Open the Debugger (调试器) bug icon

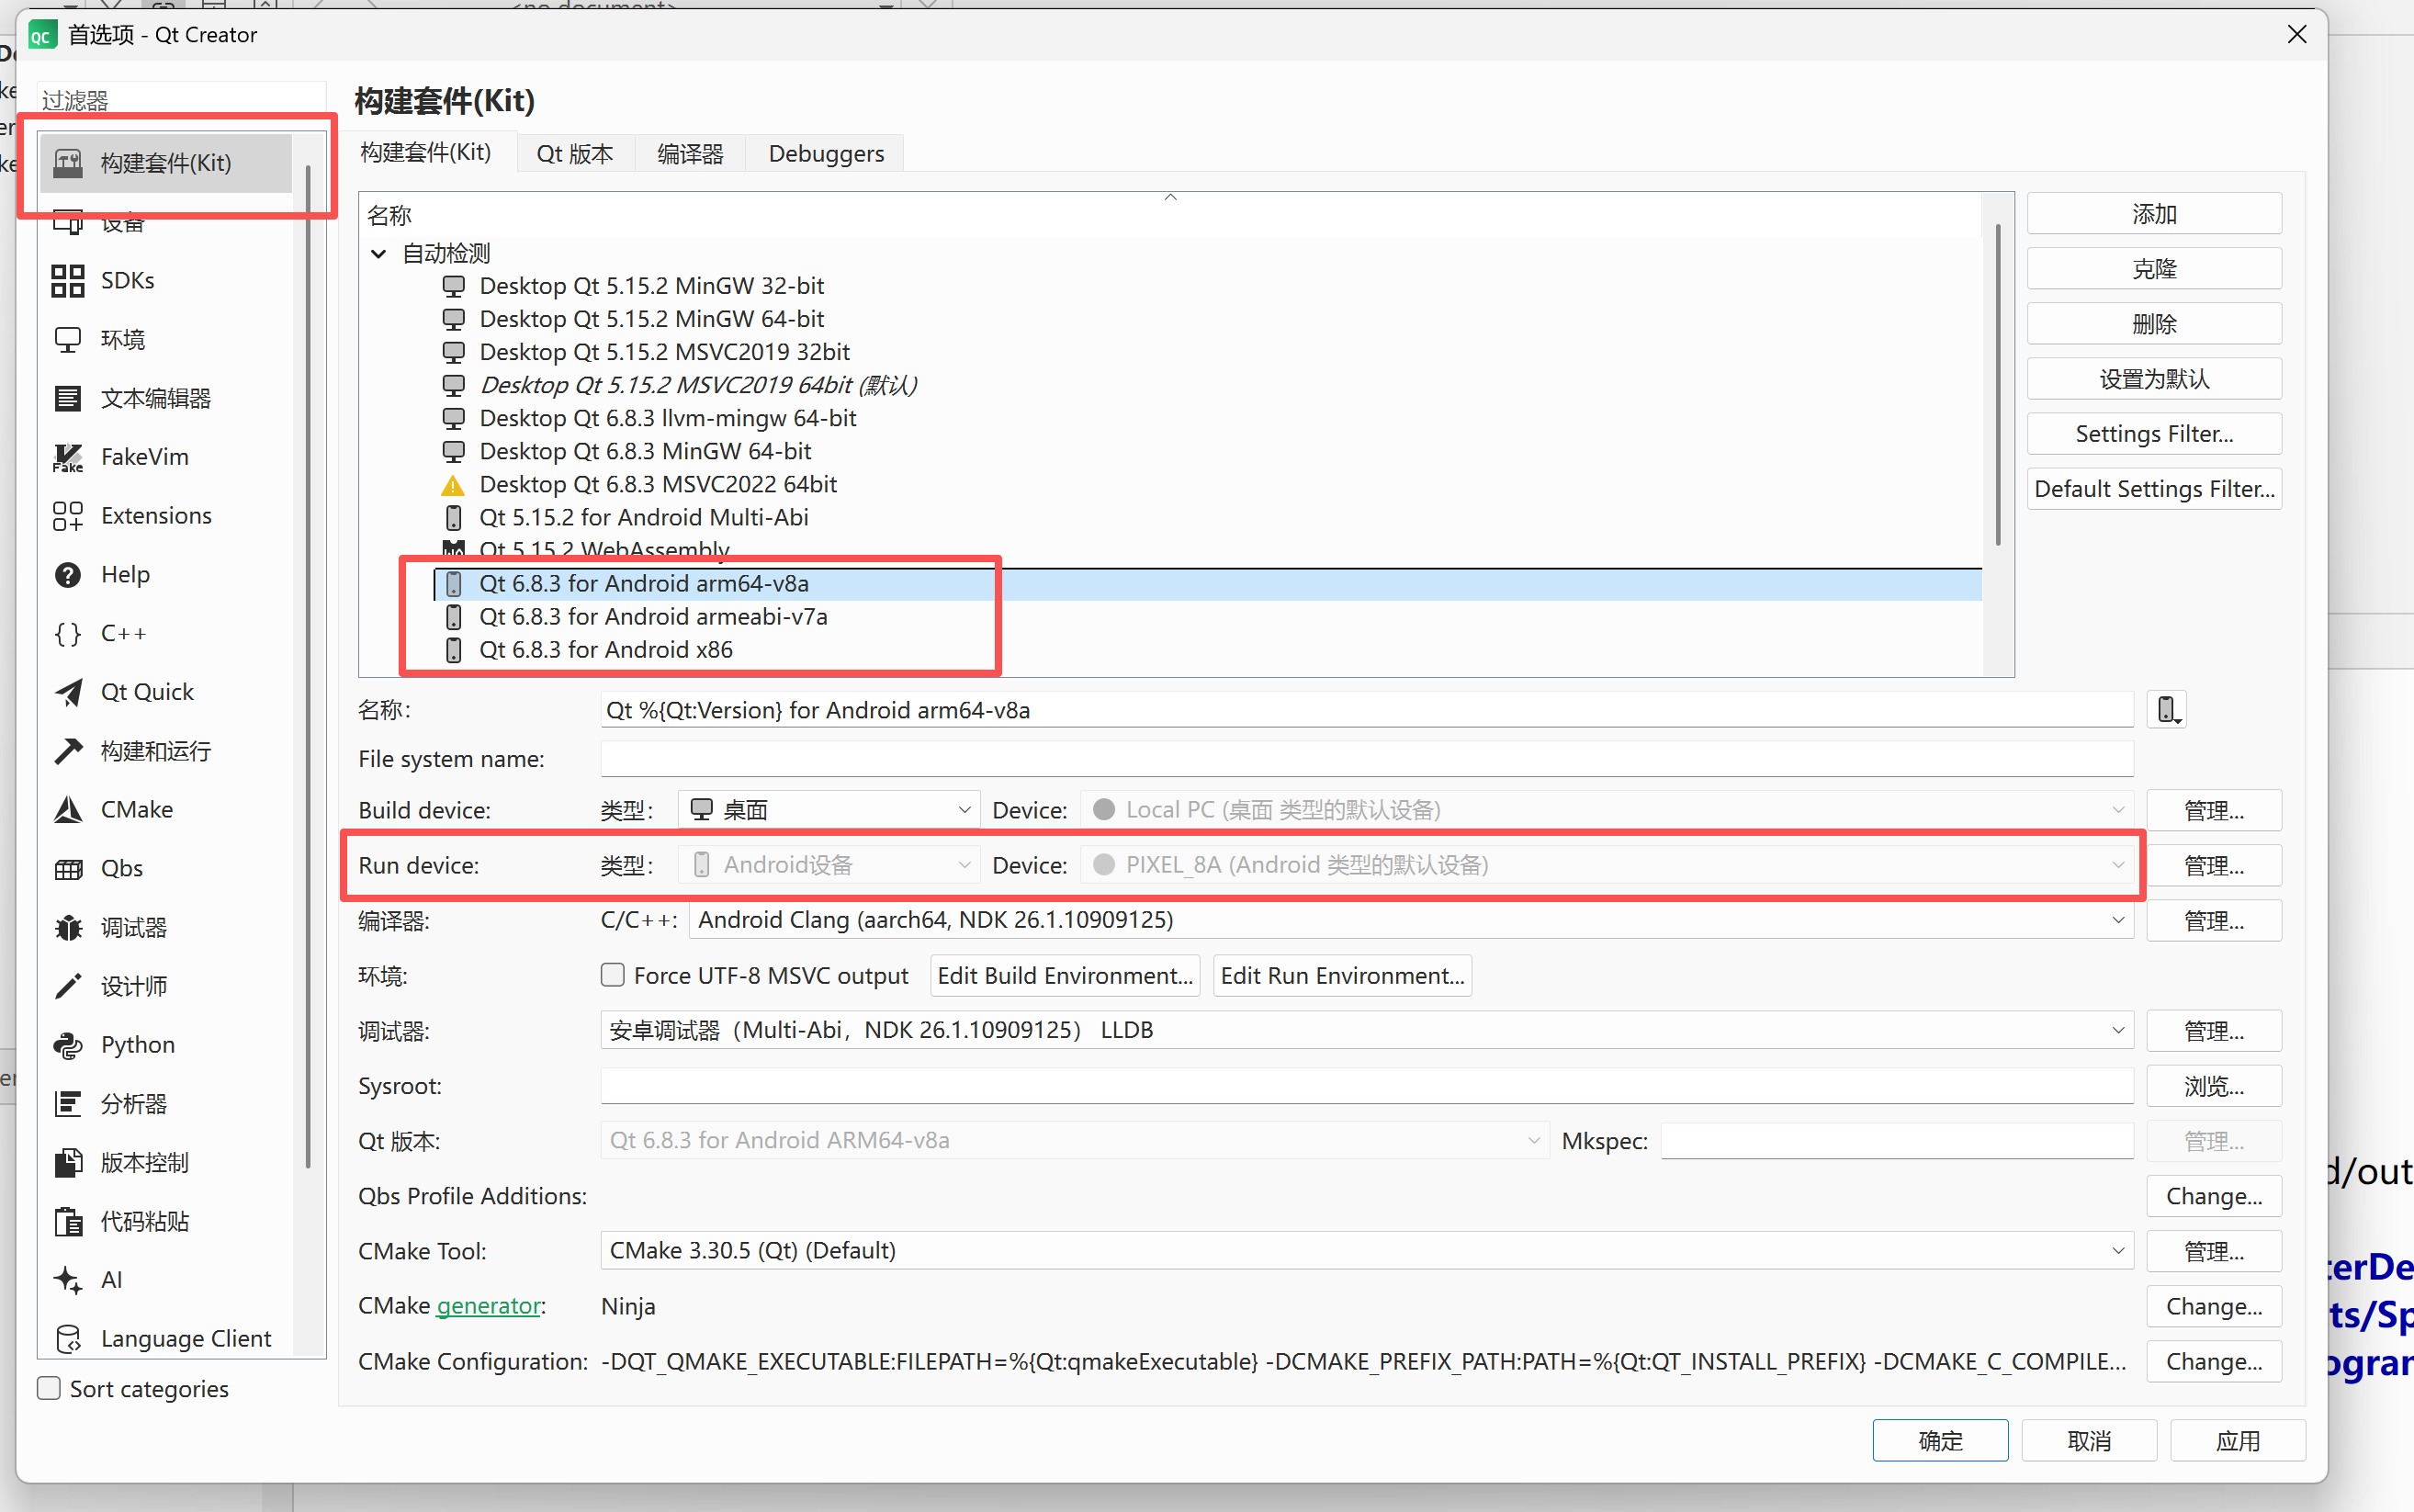tap(67, 928)
